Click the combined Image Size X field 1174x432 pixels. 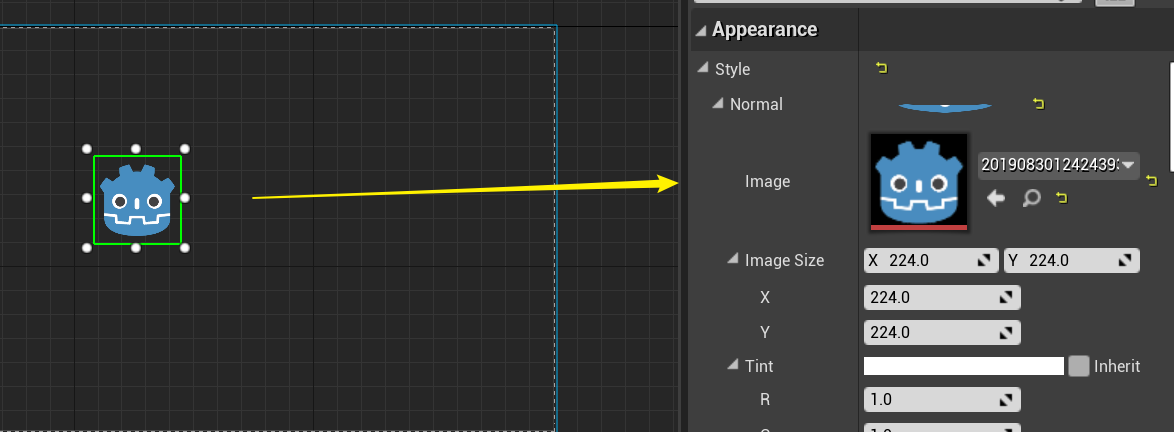click(x=931, y=261)
